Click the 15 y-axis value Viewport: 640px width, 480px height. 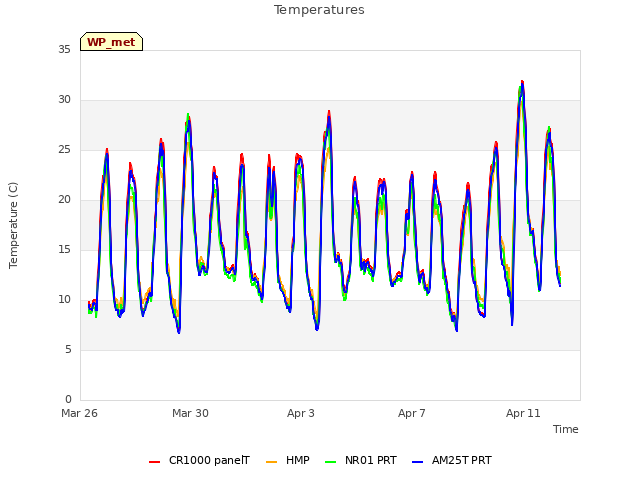tap(64, 250)
